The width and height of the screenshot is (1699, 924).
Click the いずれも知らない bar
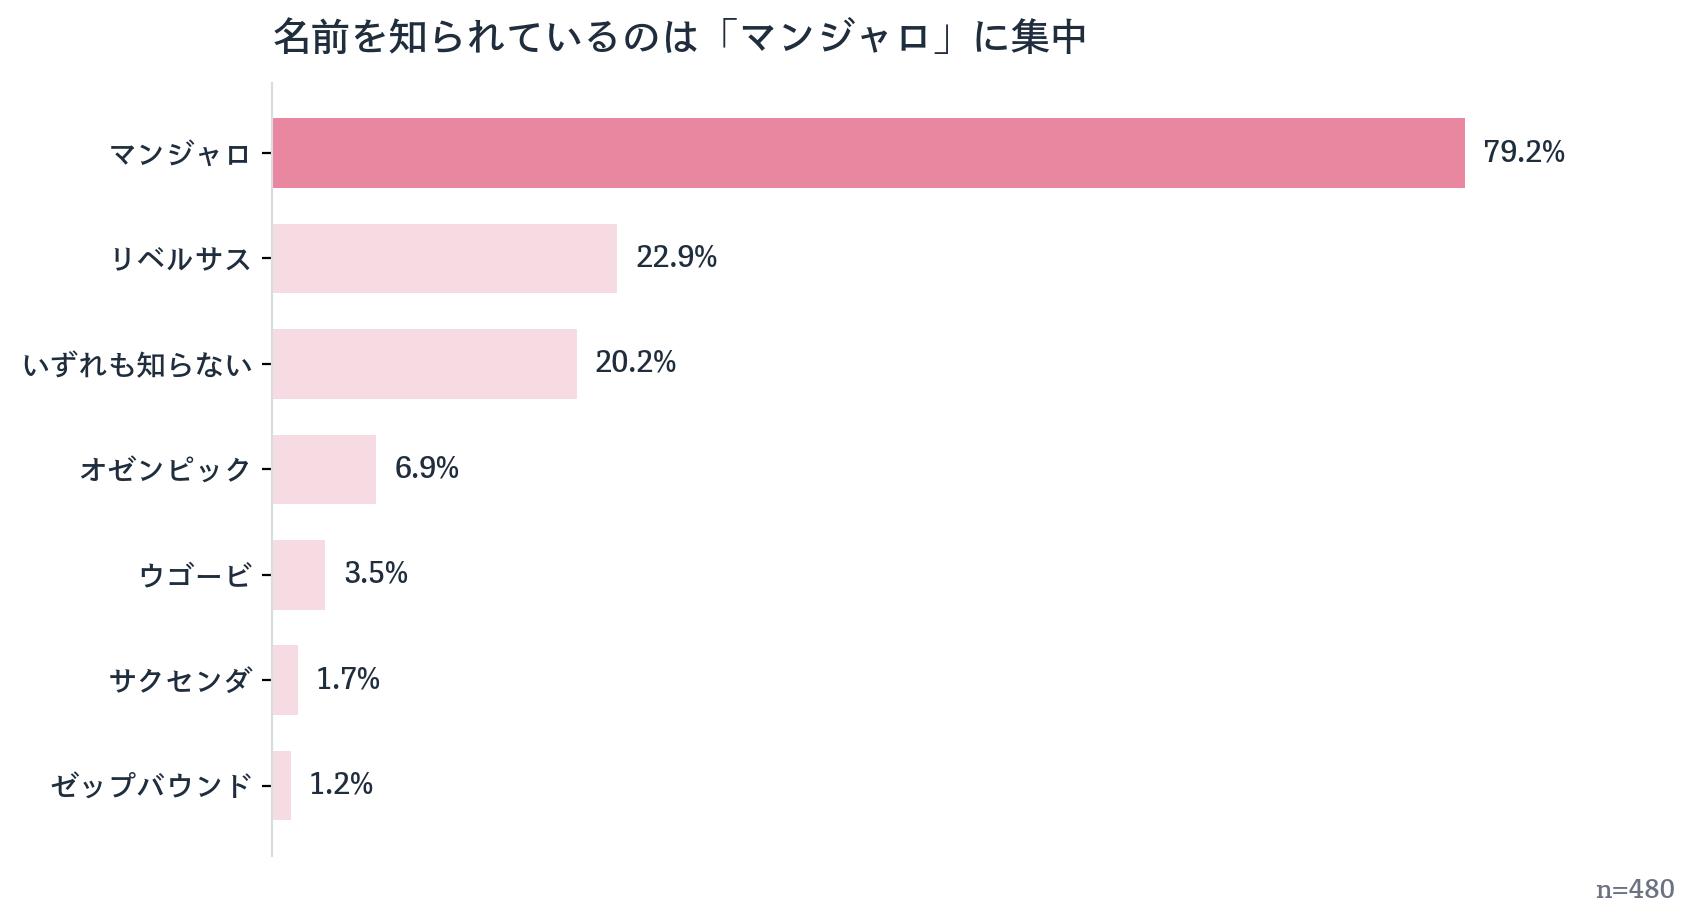pos(425,364)
